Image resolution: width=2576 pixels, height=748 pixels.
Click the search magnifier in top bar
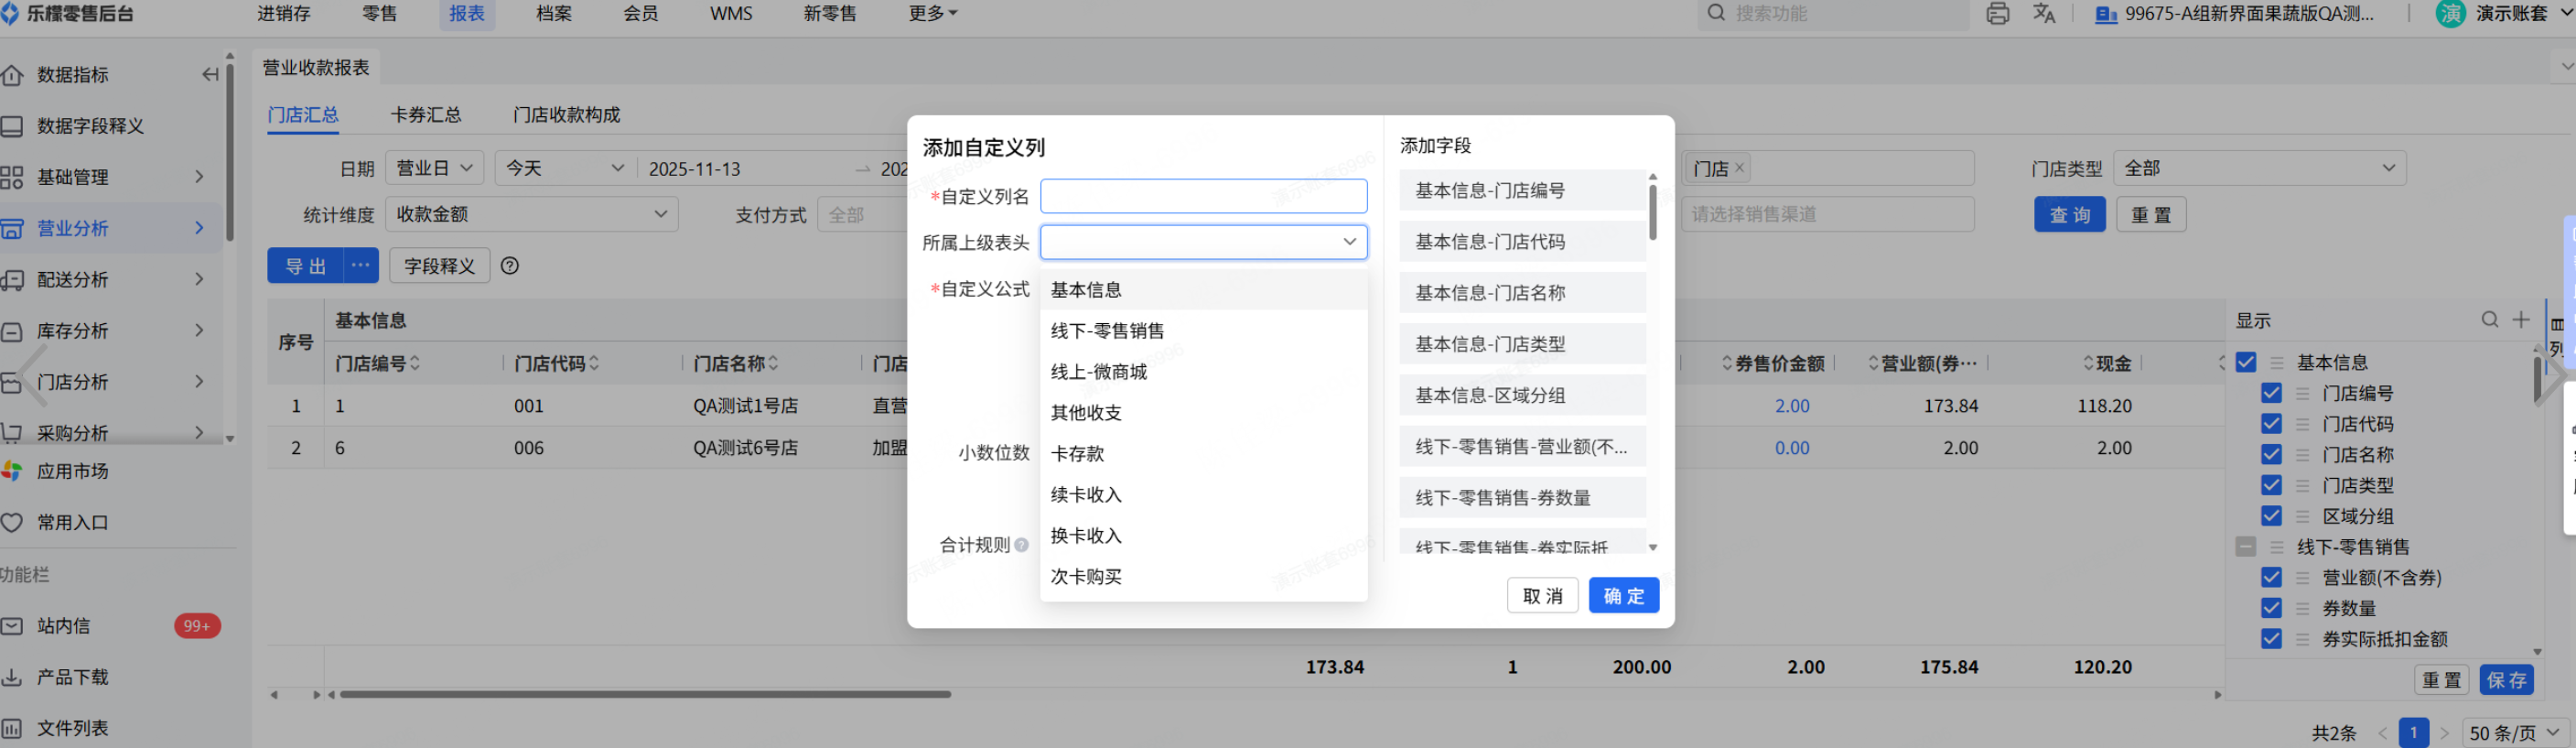(1716, 14)
